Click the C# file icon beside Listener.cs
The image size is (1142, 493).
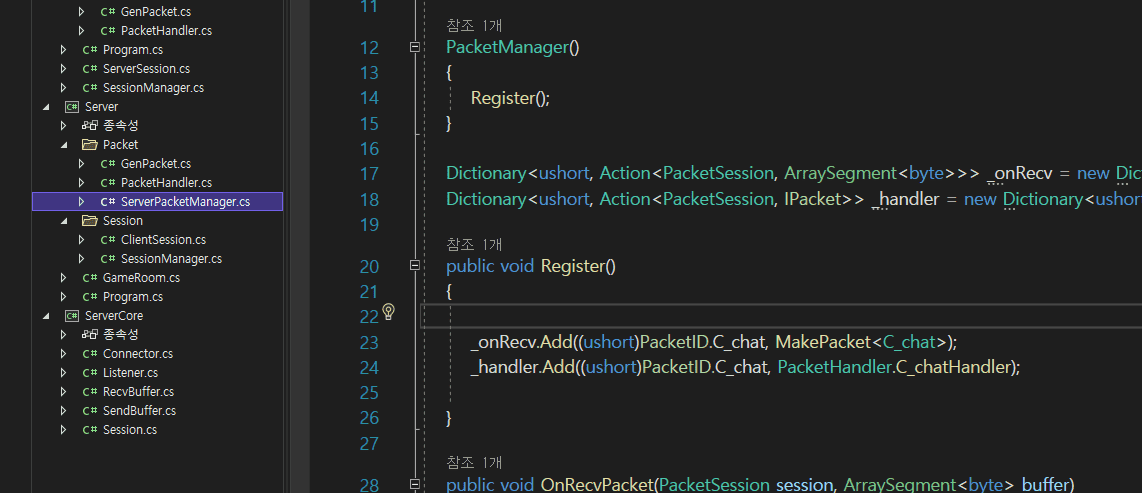90,372
